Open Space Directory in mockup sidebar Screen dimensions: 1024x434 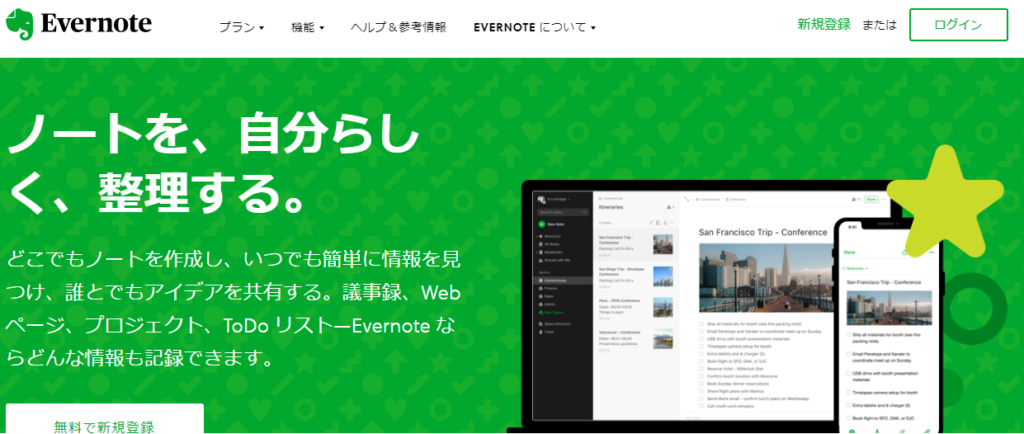tap(554, 324)
